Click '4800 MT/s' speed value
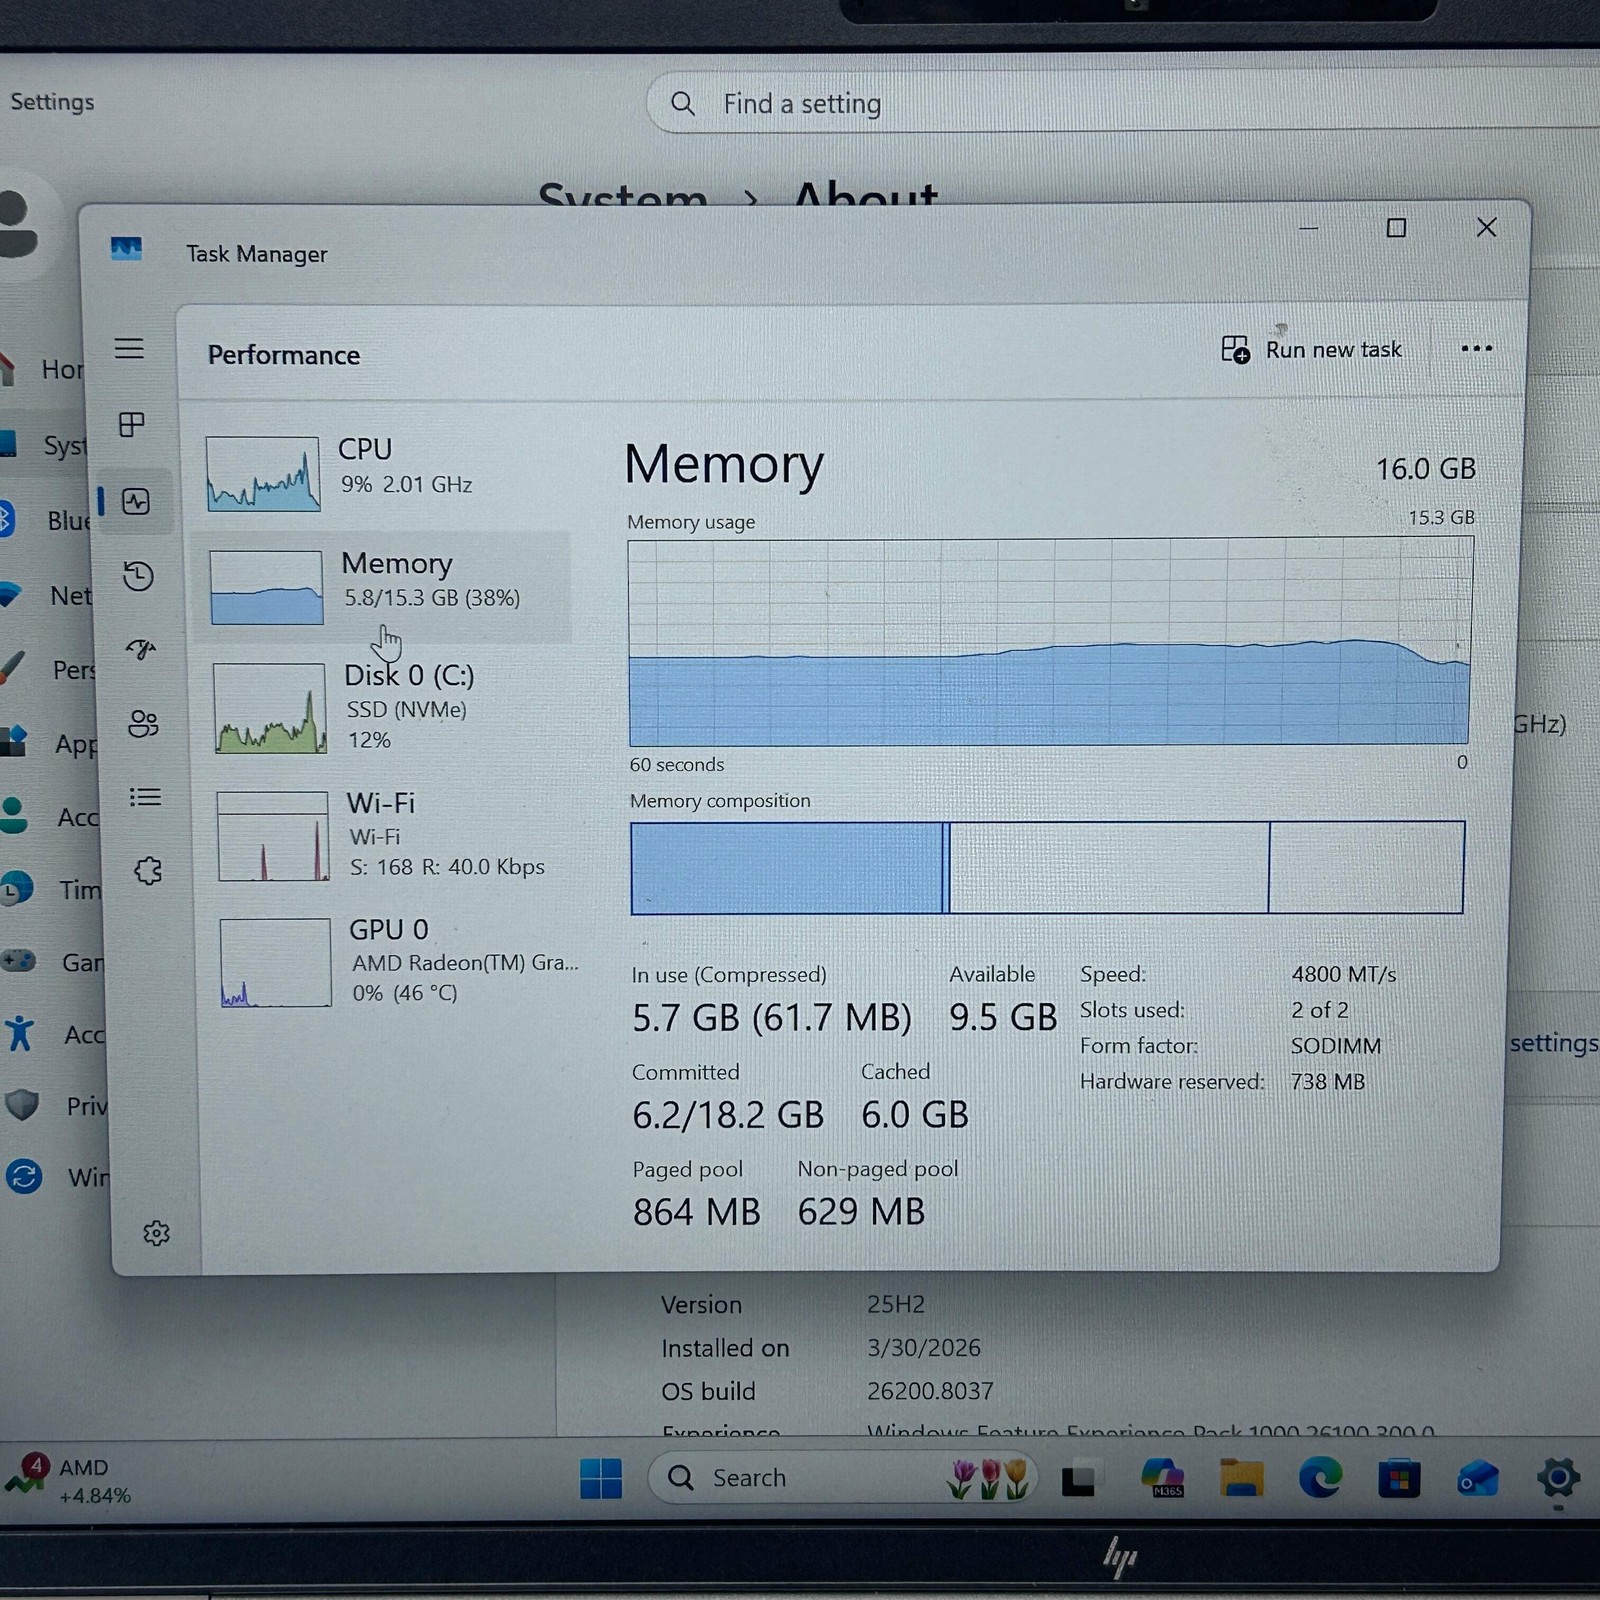Image resolution: width=1600 pixels, height=1600 pixels. pos(1343,974)
